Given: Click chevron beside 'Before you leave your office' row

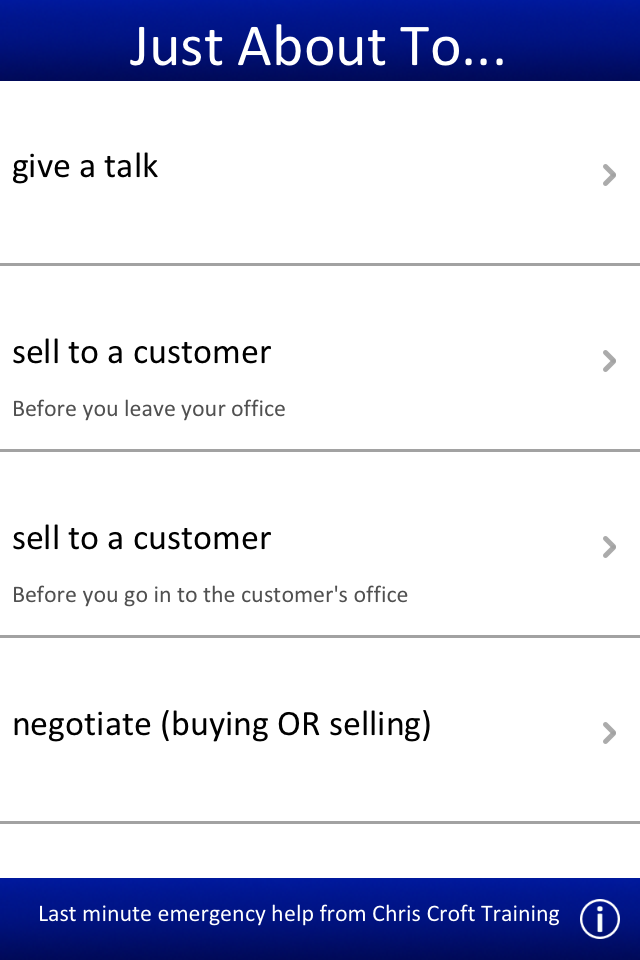Looking at the screenshot, I should (x=609, y=361).
